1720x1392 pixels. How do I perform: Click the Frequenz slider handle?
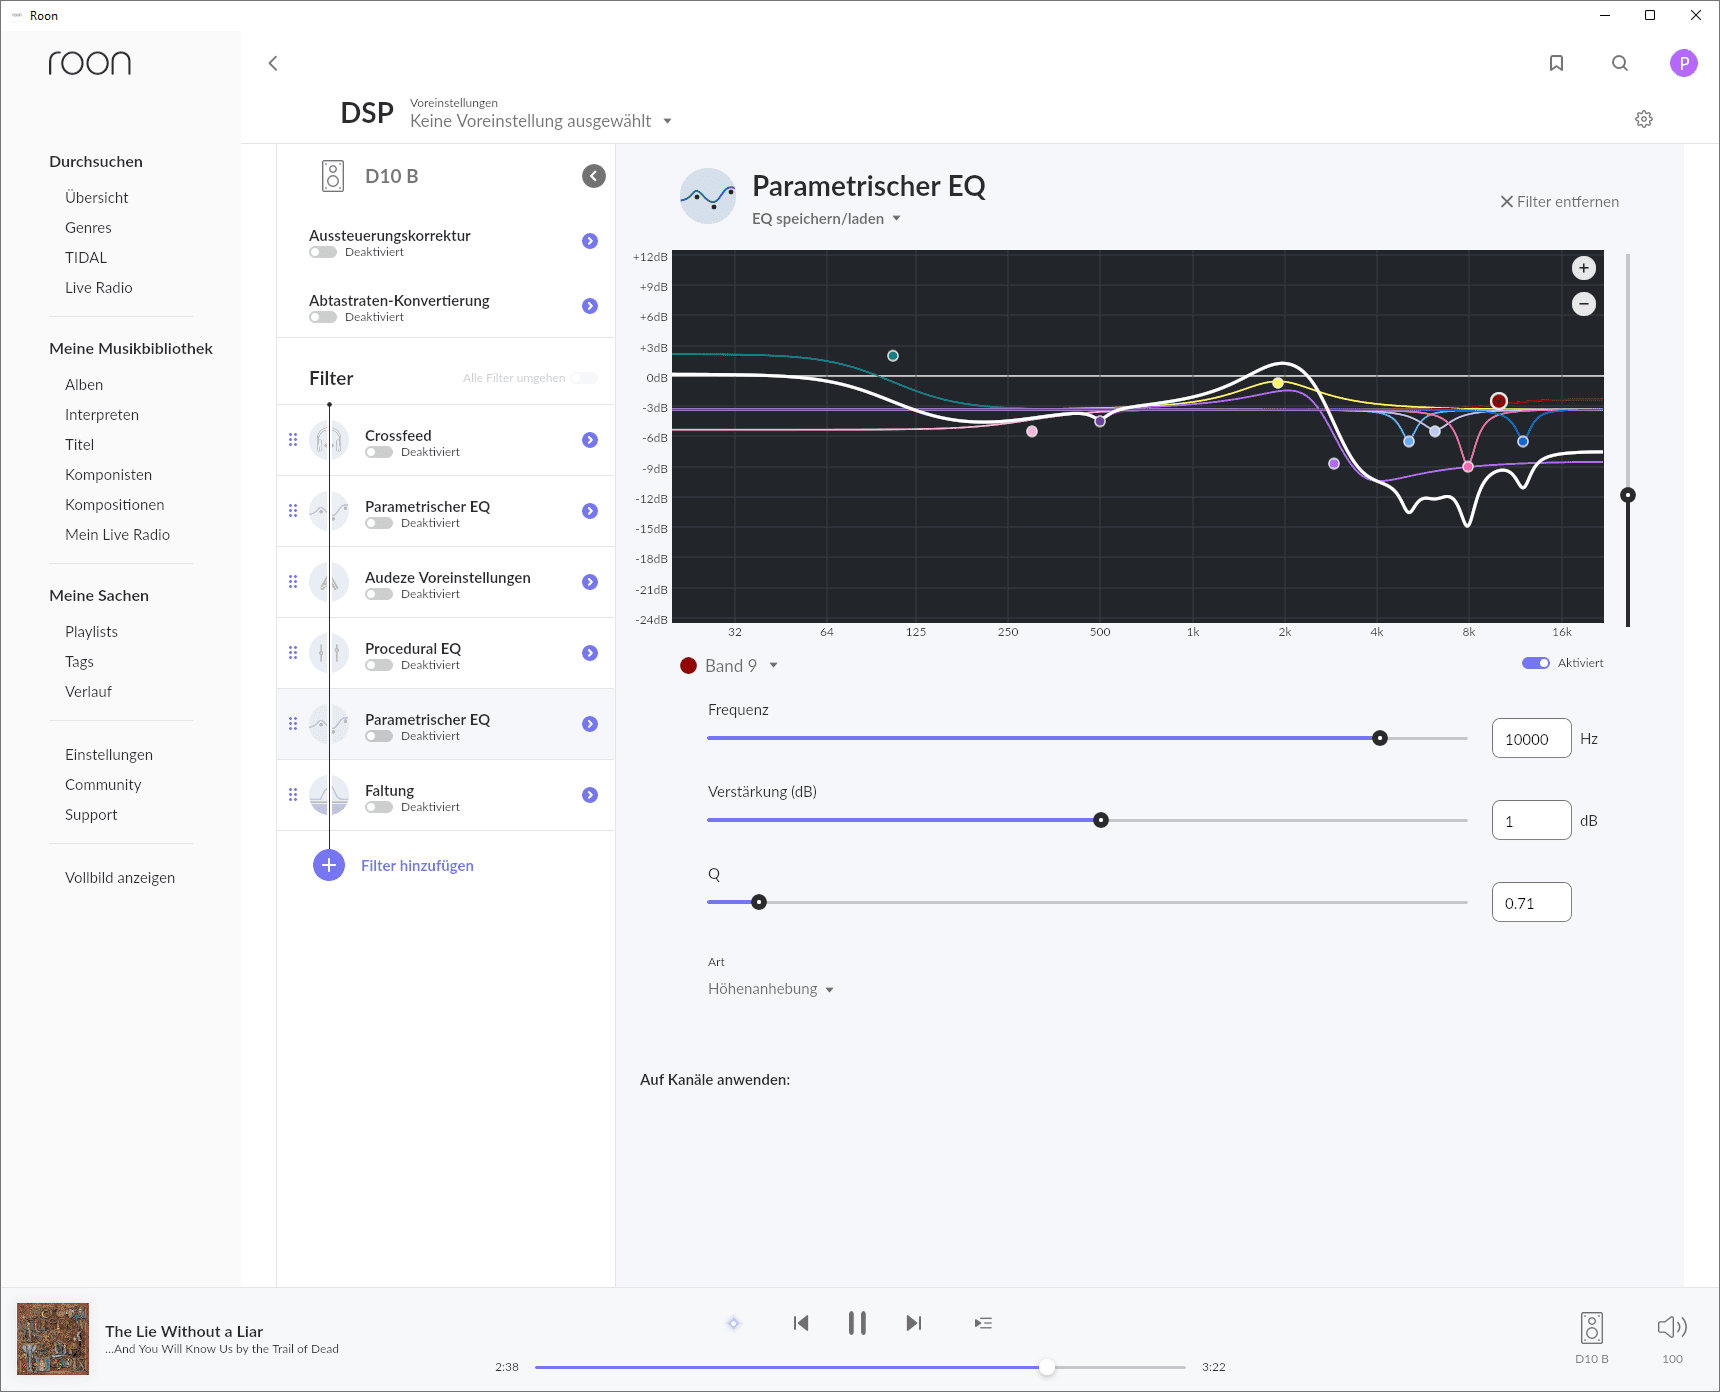tap(1380, 738)
